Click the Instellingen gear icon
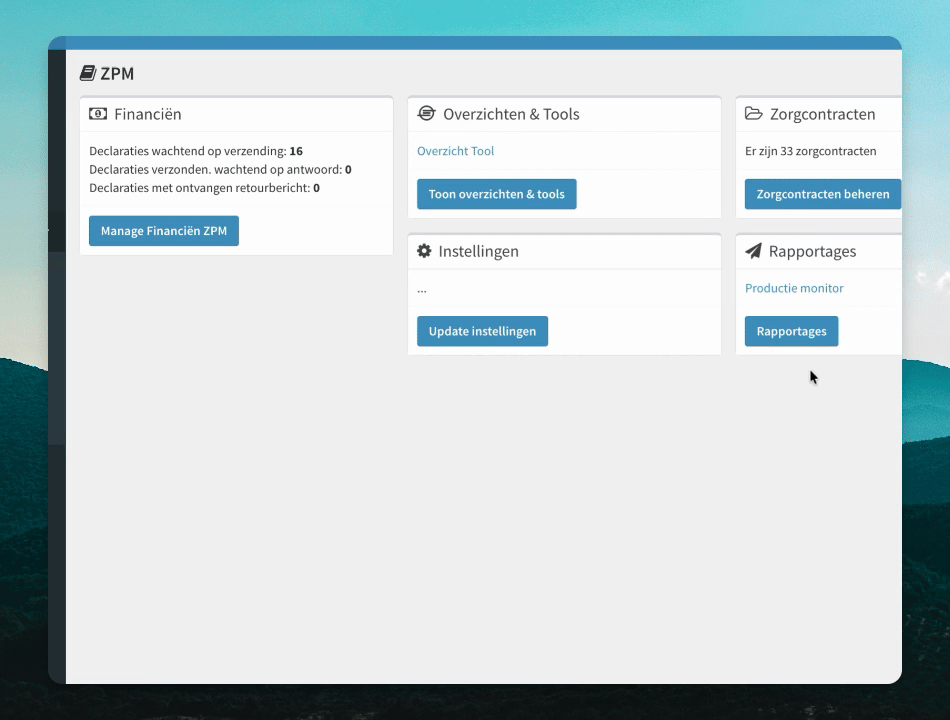The image size is (950, 720). tap(424, 251)
